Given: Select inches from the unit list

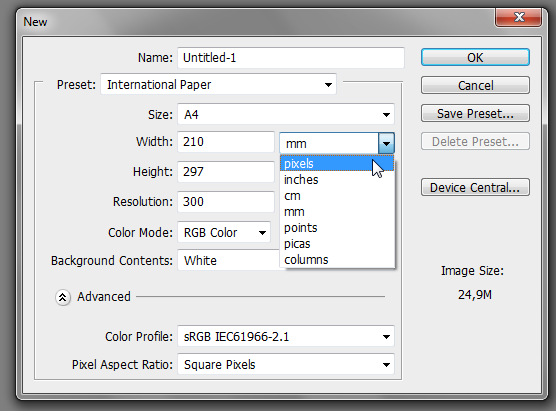Looking at the screenshot, I should 337,180.
